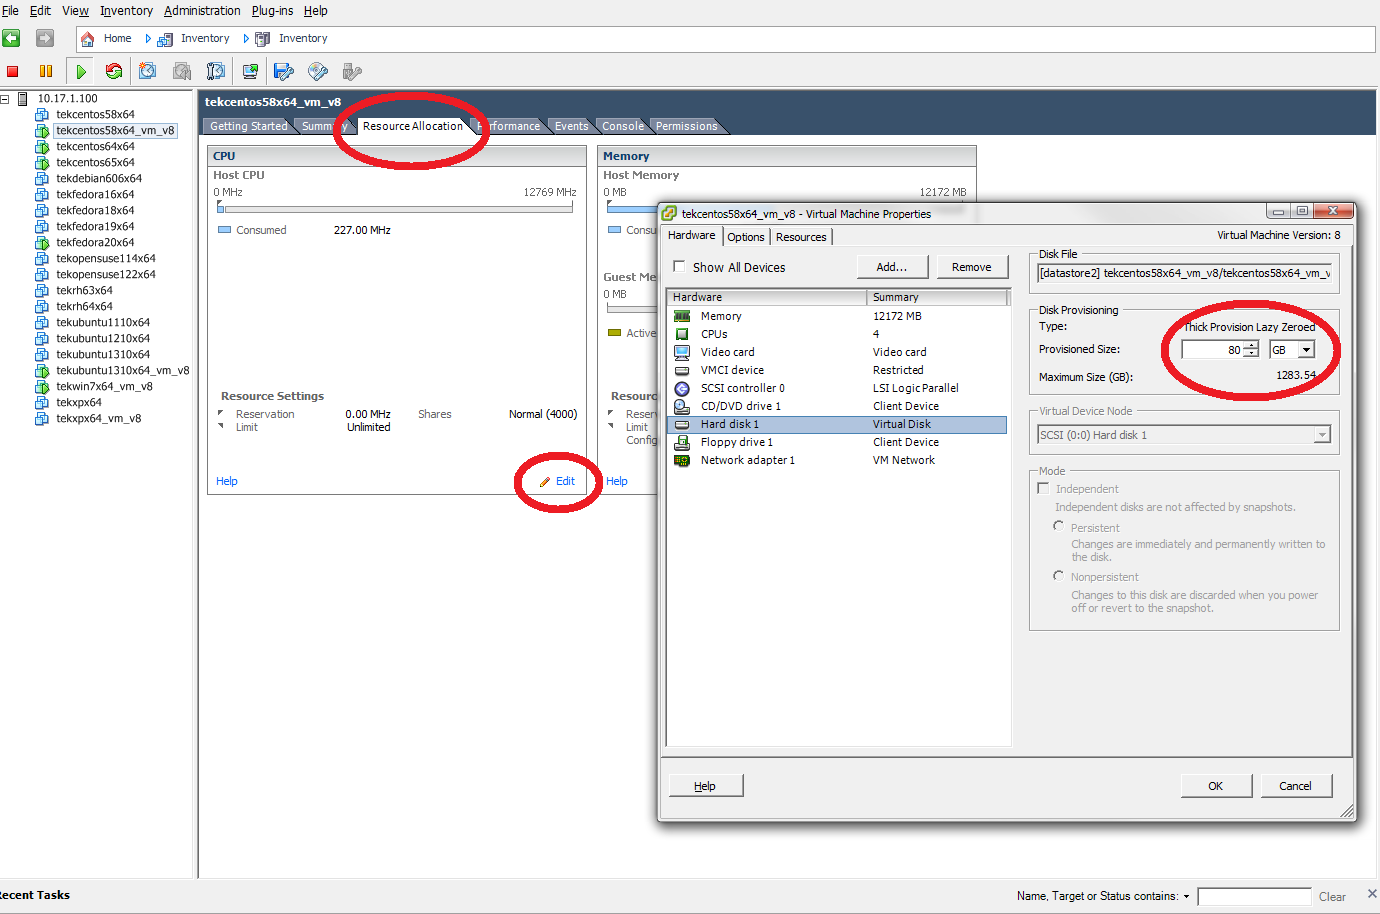Click the connect USB device toolbar icon
The height and width of the screenshot is (914, 1380).
352,71
